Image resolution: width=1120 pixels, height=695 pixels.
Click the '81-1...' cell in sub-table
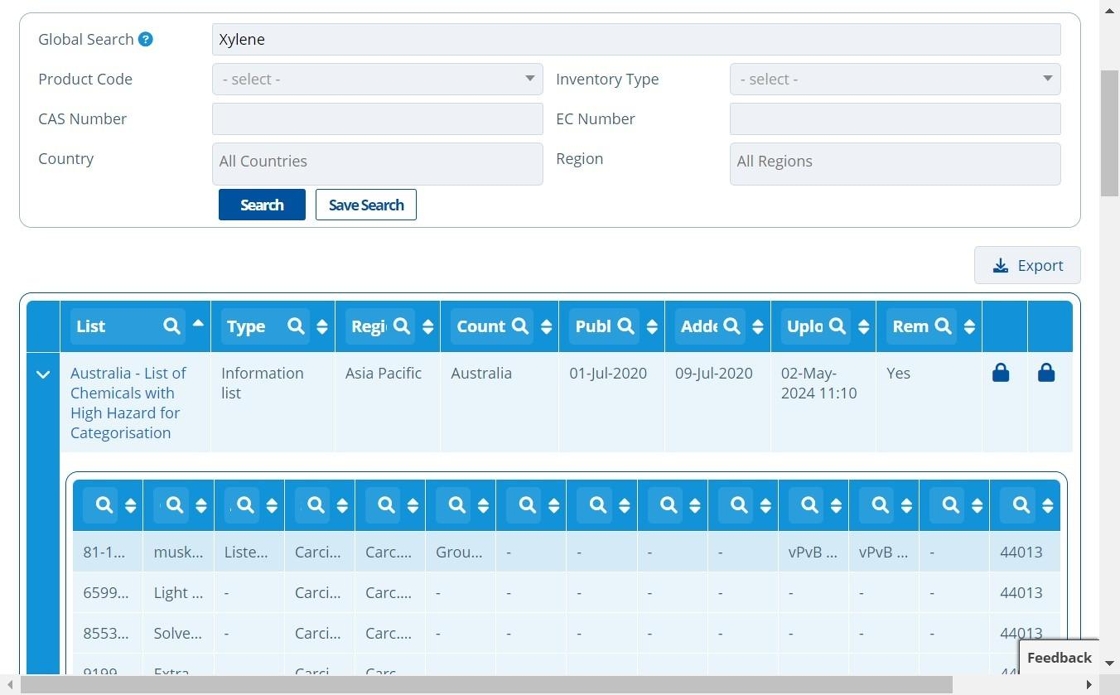point(106,551)
